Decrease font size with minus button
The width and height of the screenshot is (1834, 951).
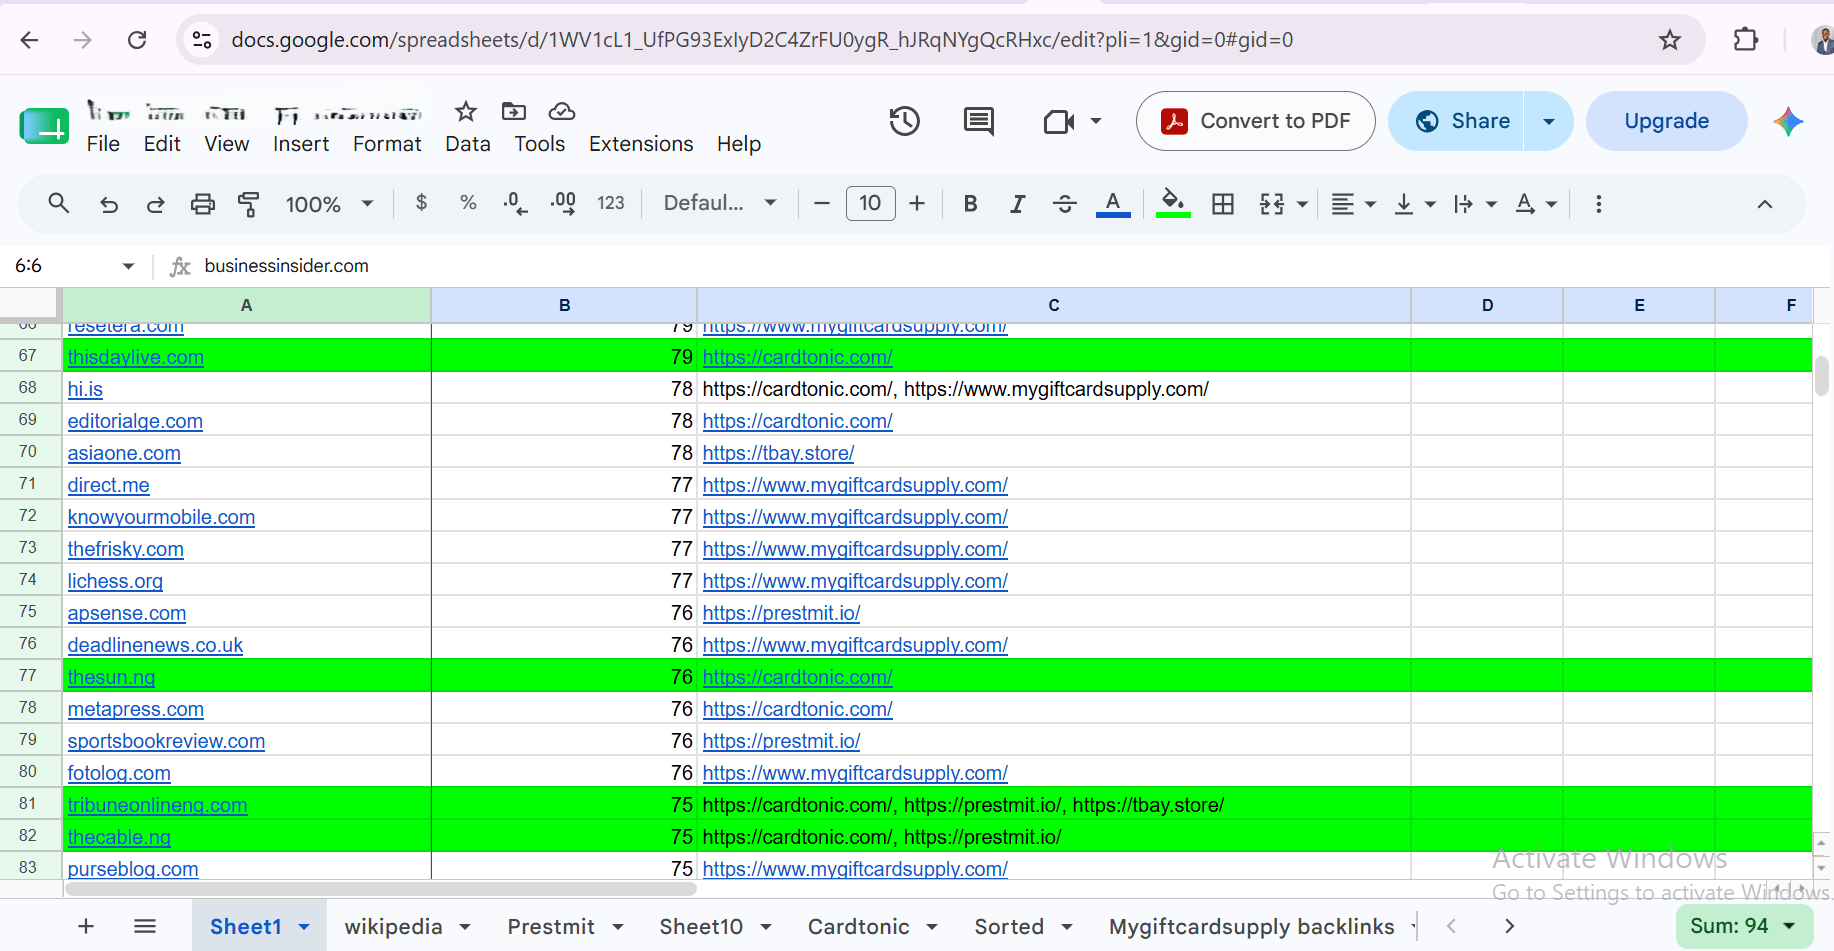click(x=822, y=204)
